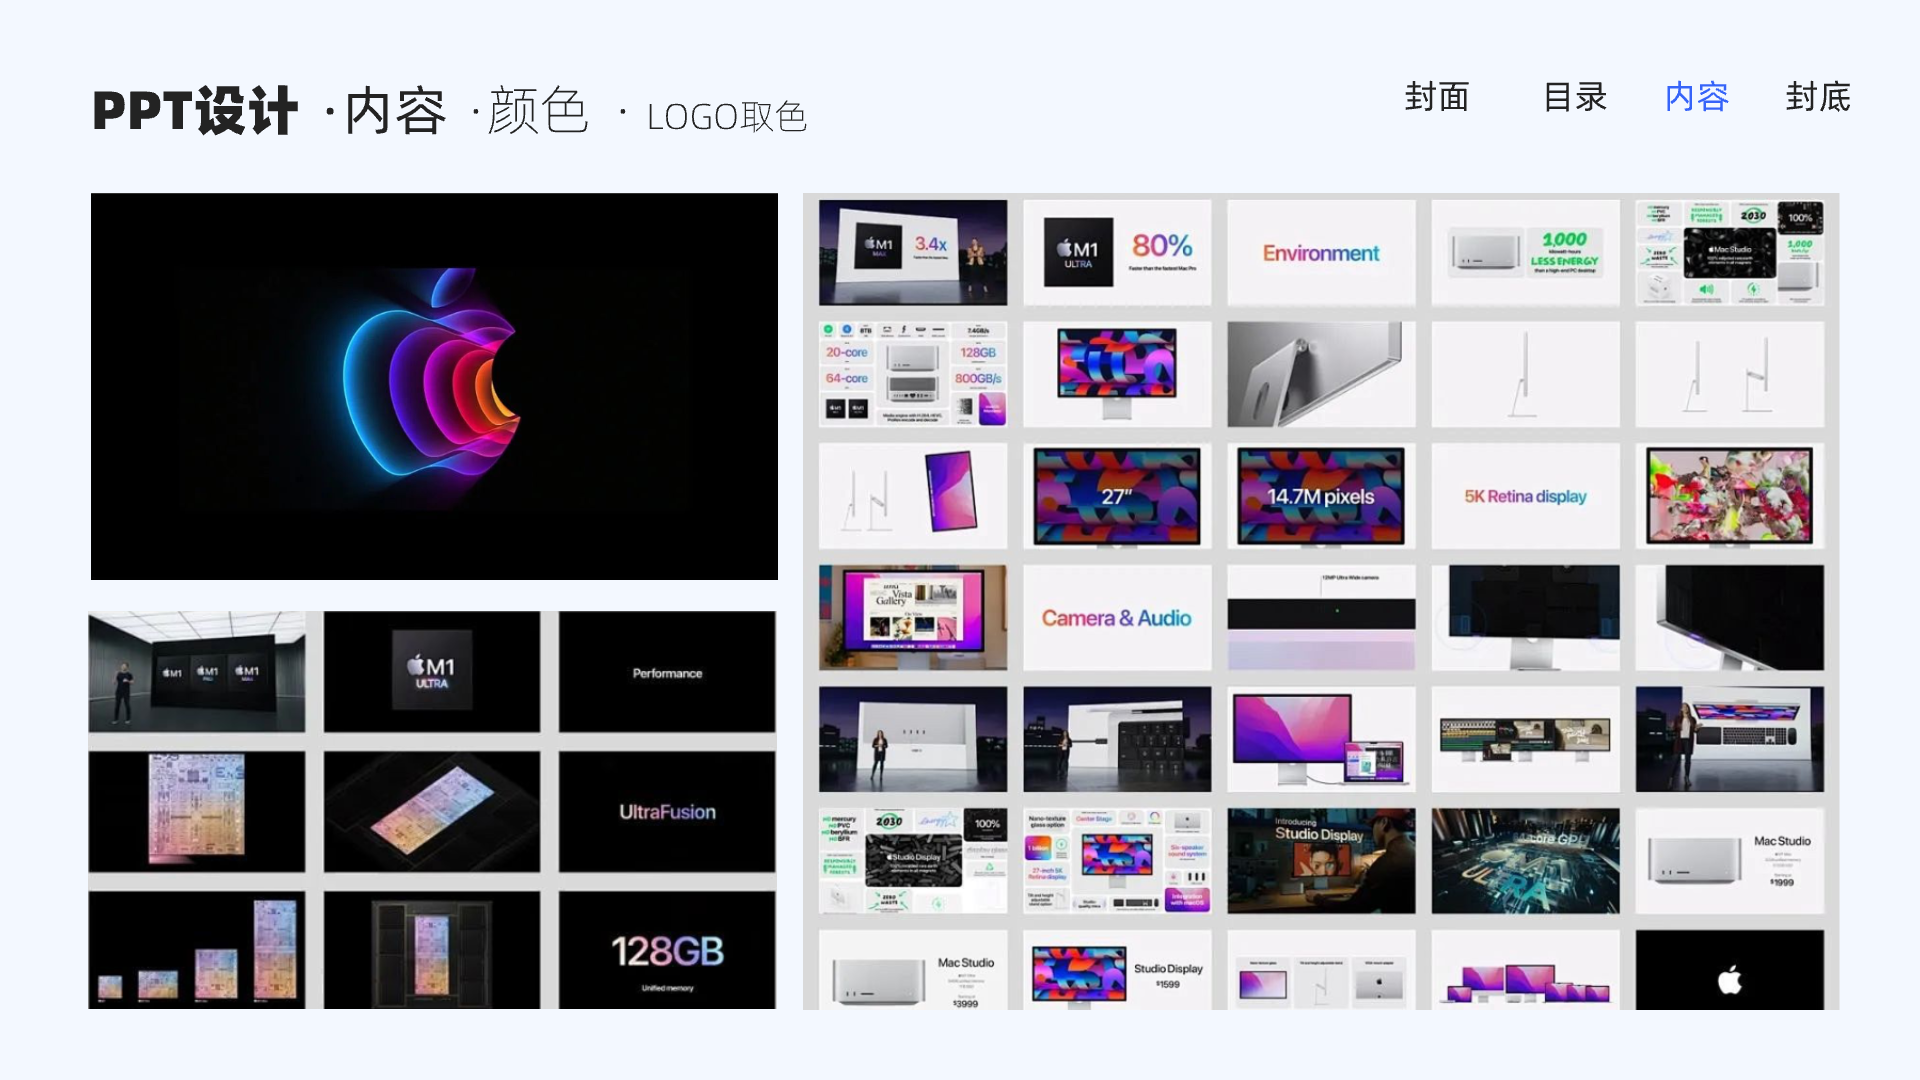Open the '20-core 64-core' specs summary thumbnail
Image resolution: width=1920 pixels, height=1080 pixels.
click(913, 374)
